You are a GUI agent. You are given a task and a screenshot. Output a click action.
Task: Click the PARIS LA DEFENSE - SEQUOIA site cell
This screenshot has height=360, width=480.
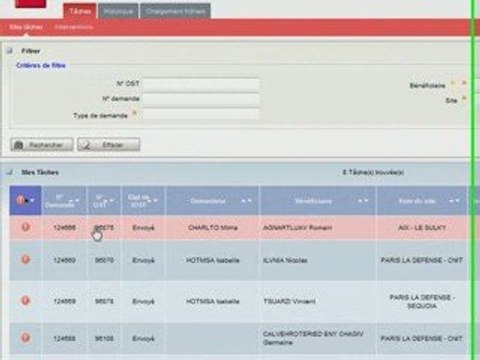pos(422,301)
